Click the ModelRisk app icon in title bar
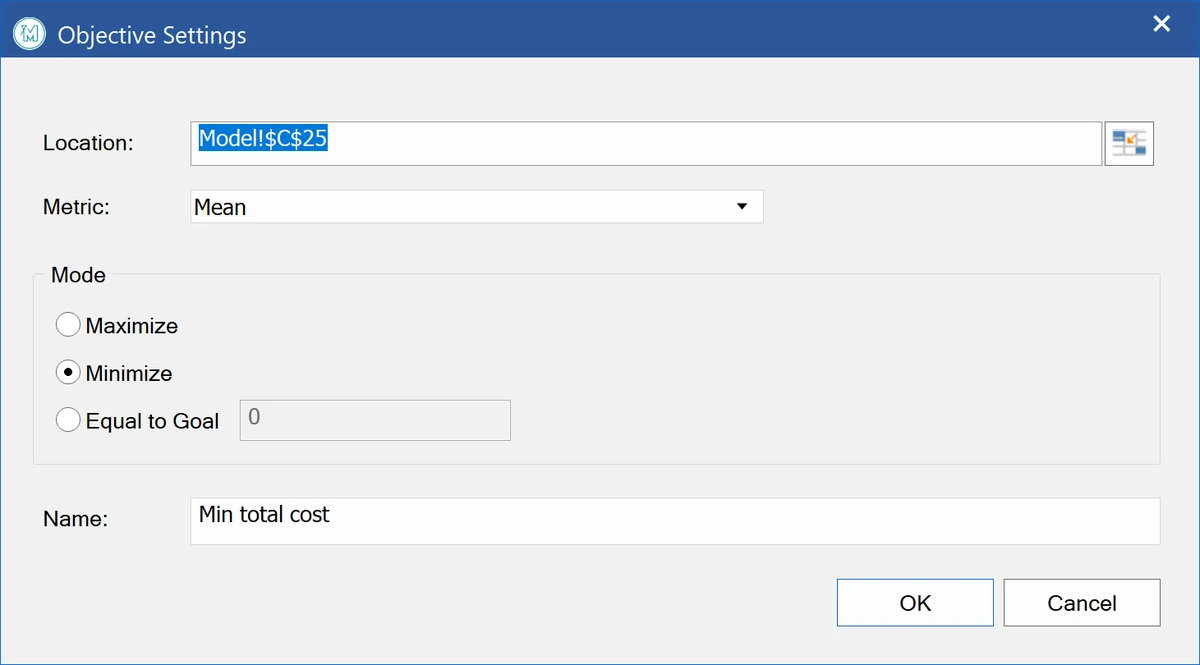This screenshot has width=1200, height=665. pos(28,34)
